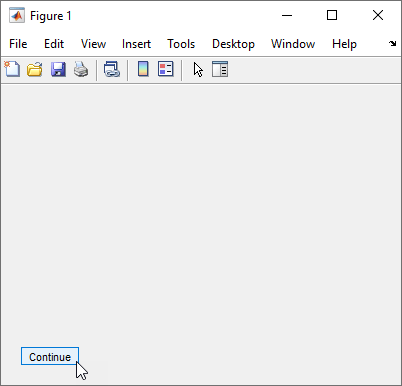Insert a legend using the toolbar icon
The image size is (402, 386).
(x=166, y=69)
